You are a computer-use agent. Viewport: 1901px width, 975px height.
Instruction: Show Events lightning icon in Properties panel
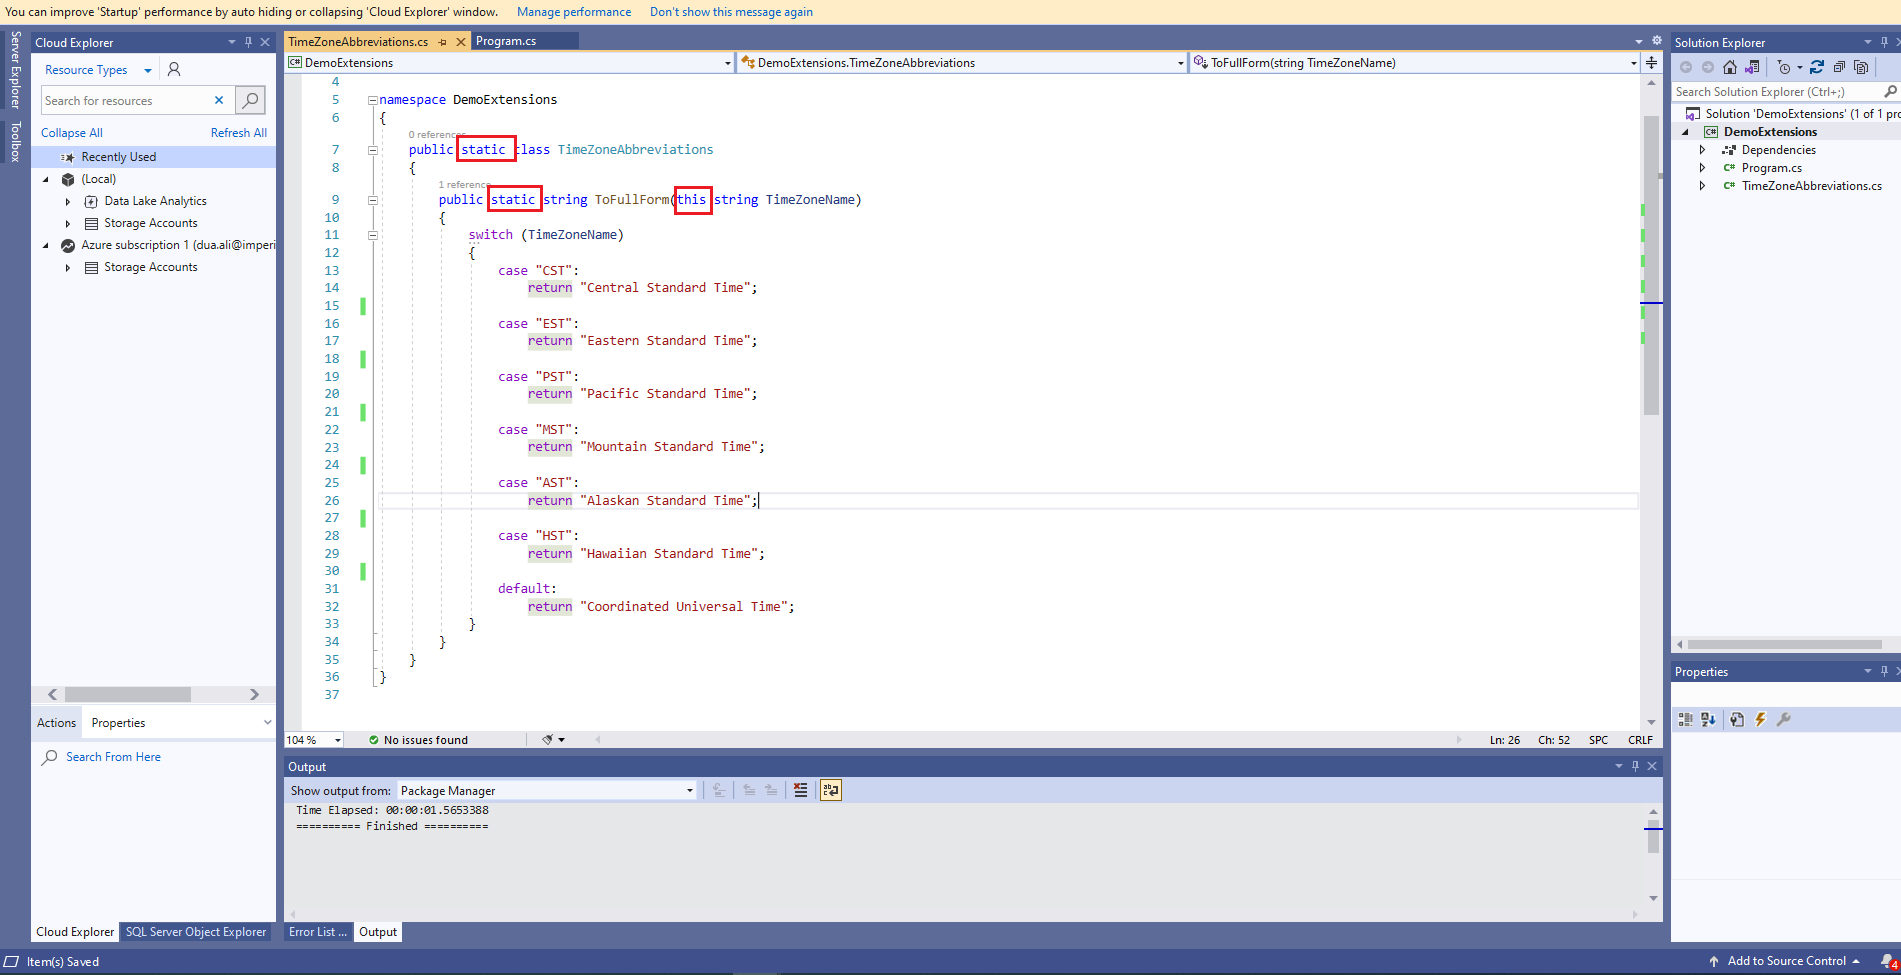coord(1761,719)
